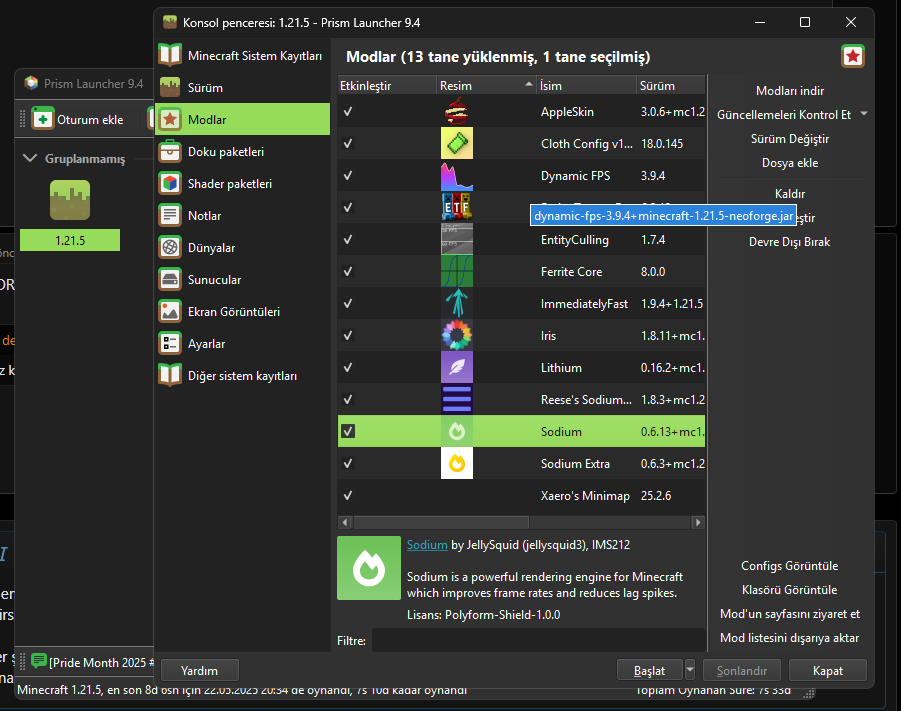Toggle the EntityCulling enabled checkbox
This screenshot has height=711, width=901.
[348, 239]
